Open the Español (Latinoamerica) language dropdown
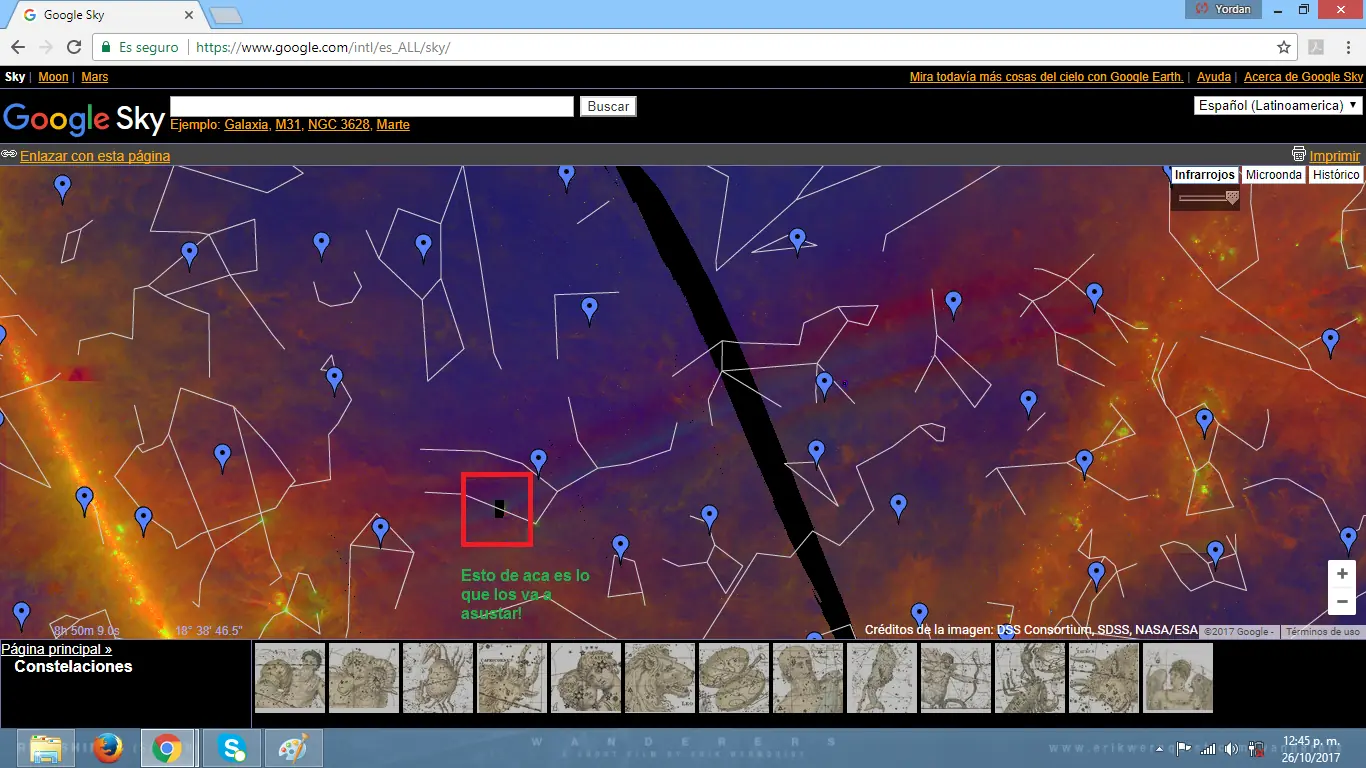Image resolution: width=1366 pixels, height=768 pixels. point(1279,105)
